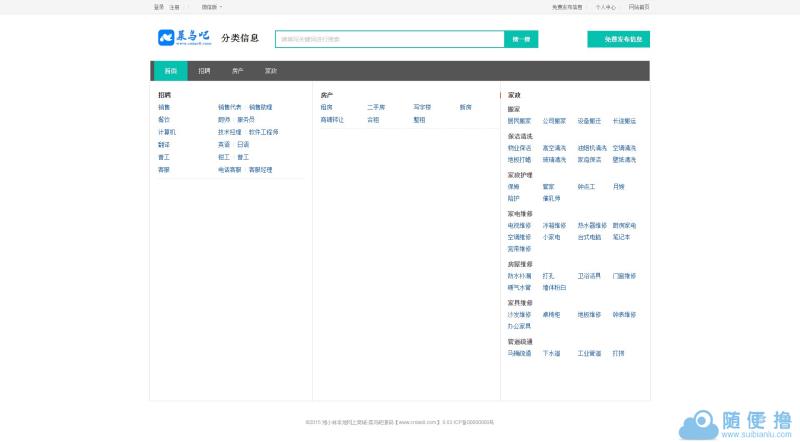Click the keyword search input field
Image resolution: width=800 pixels, height=442 pixels.
point(390,39)
